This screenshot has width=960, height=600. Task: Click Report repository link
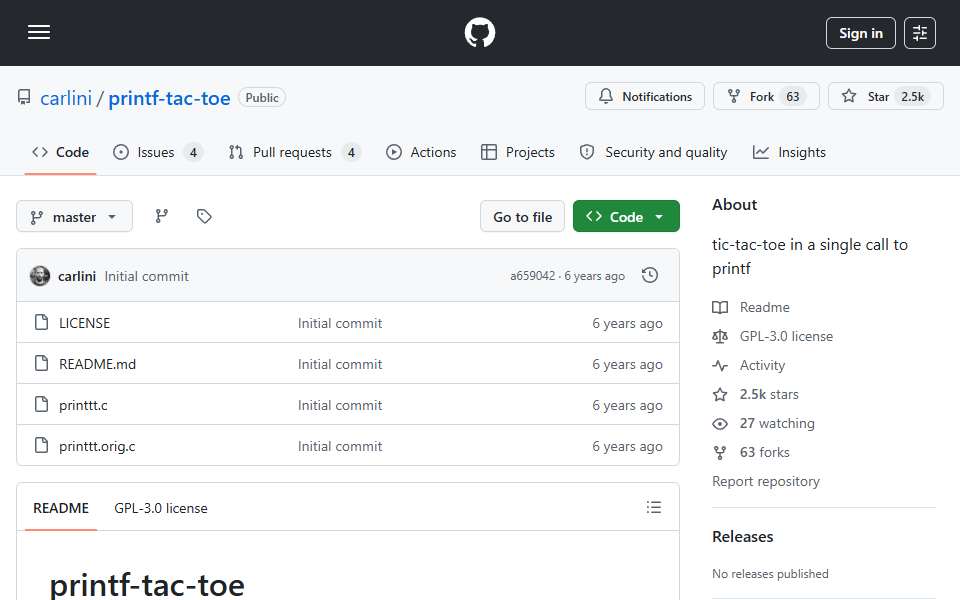point(765,481)
